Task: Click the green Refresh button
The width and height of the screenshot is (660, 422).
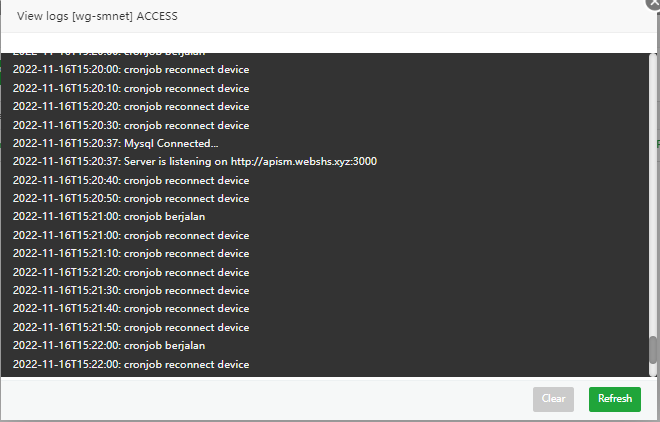Action: 614,399
